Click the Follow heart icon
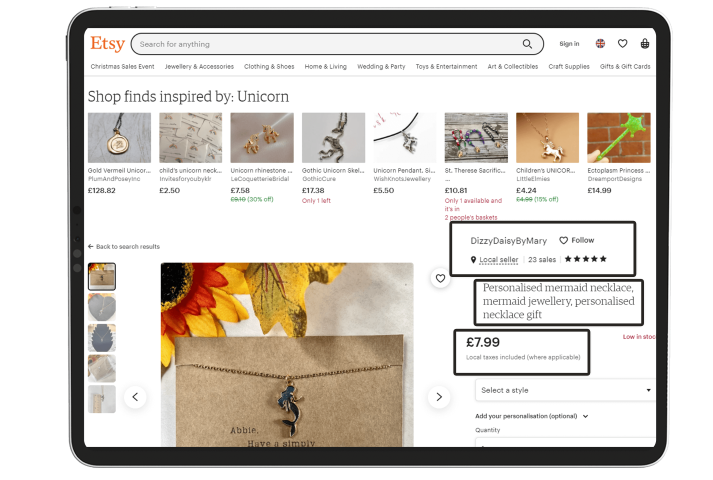 pyautogui.click(x=563, y=240)
